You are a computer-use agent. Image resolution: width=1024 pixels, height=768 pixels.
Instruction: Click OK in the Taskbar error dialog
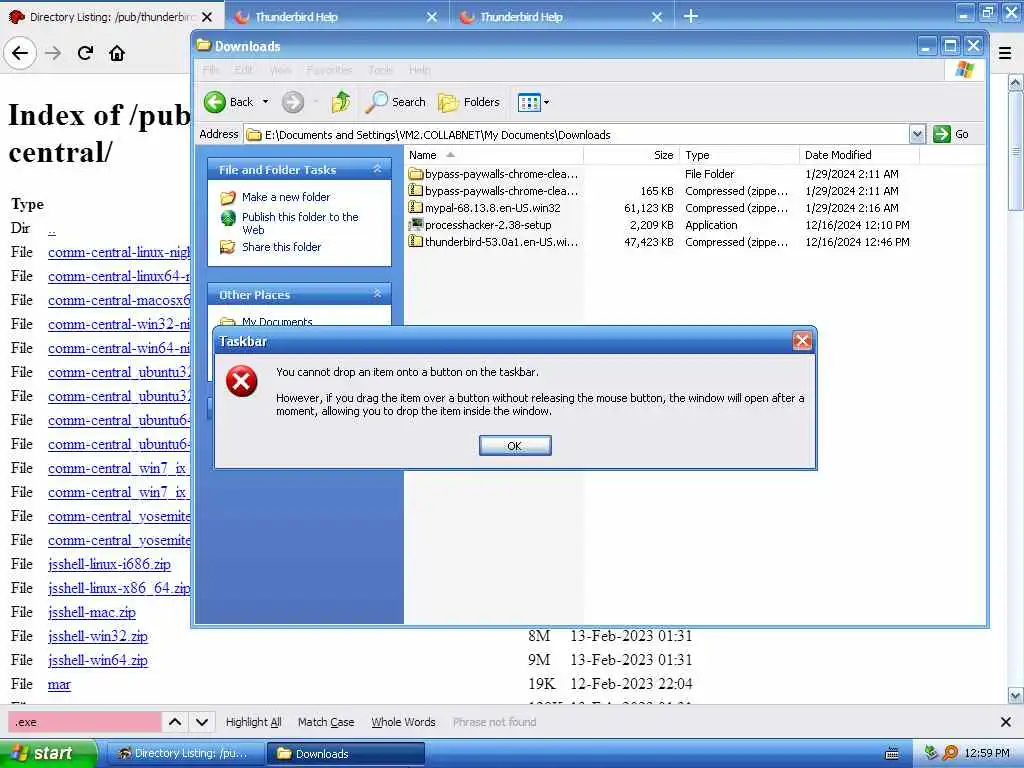(x=515, y=445)
